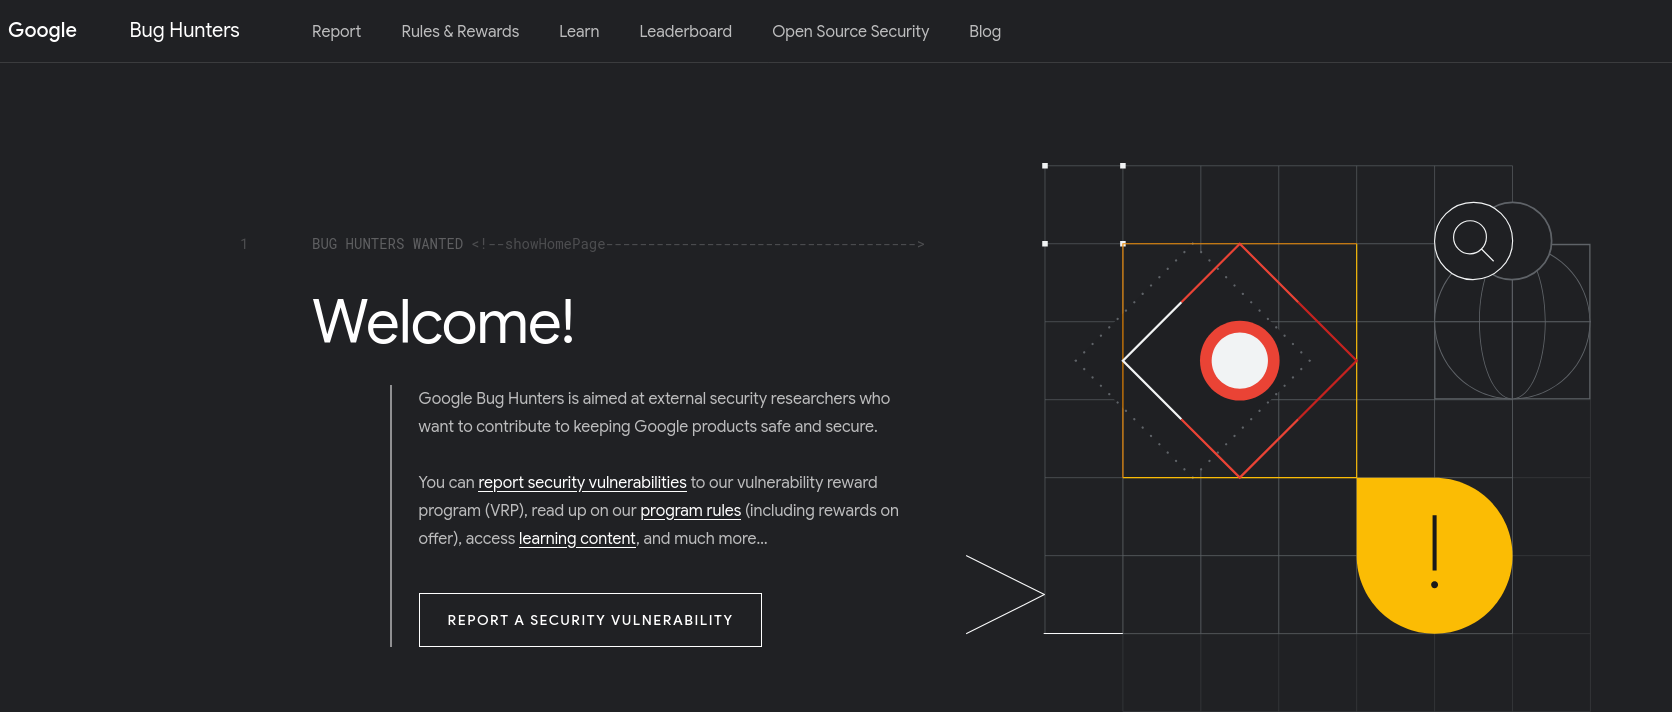Click the red ring target circle
Viewport: 1672px width, 712px height.
coord(1239,361)
